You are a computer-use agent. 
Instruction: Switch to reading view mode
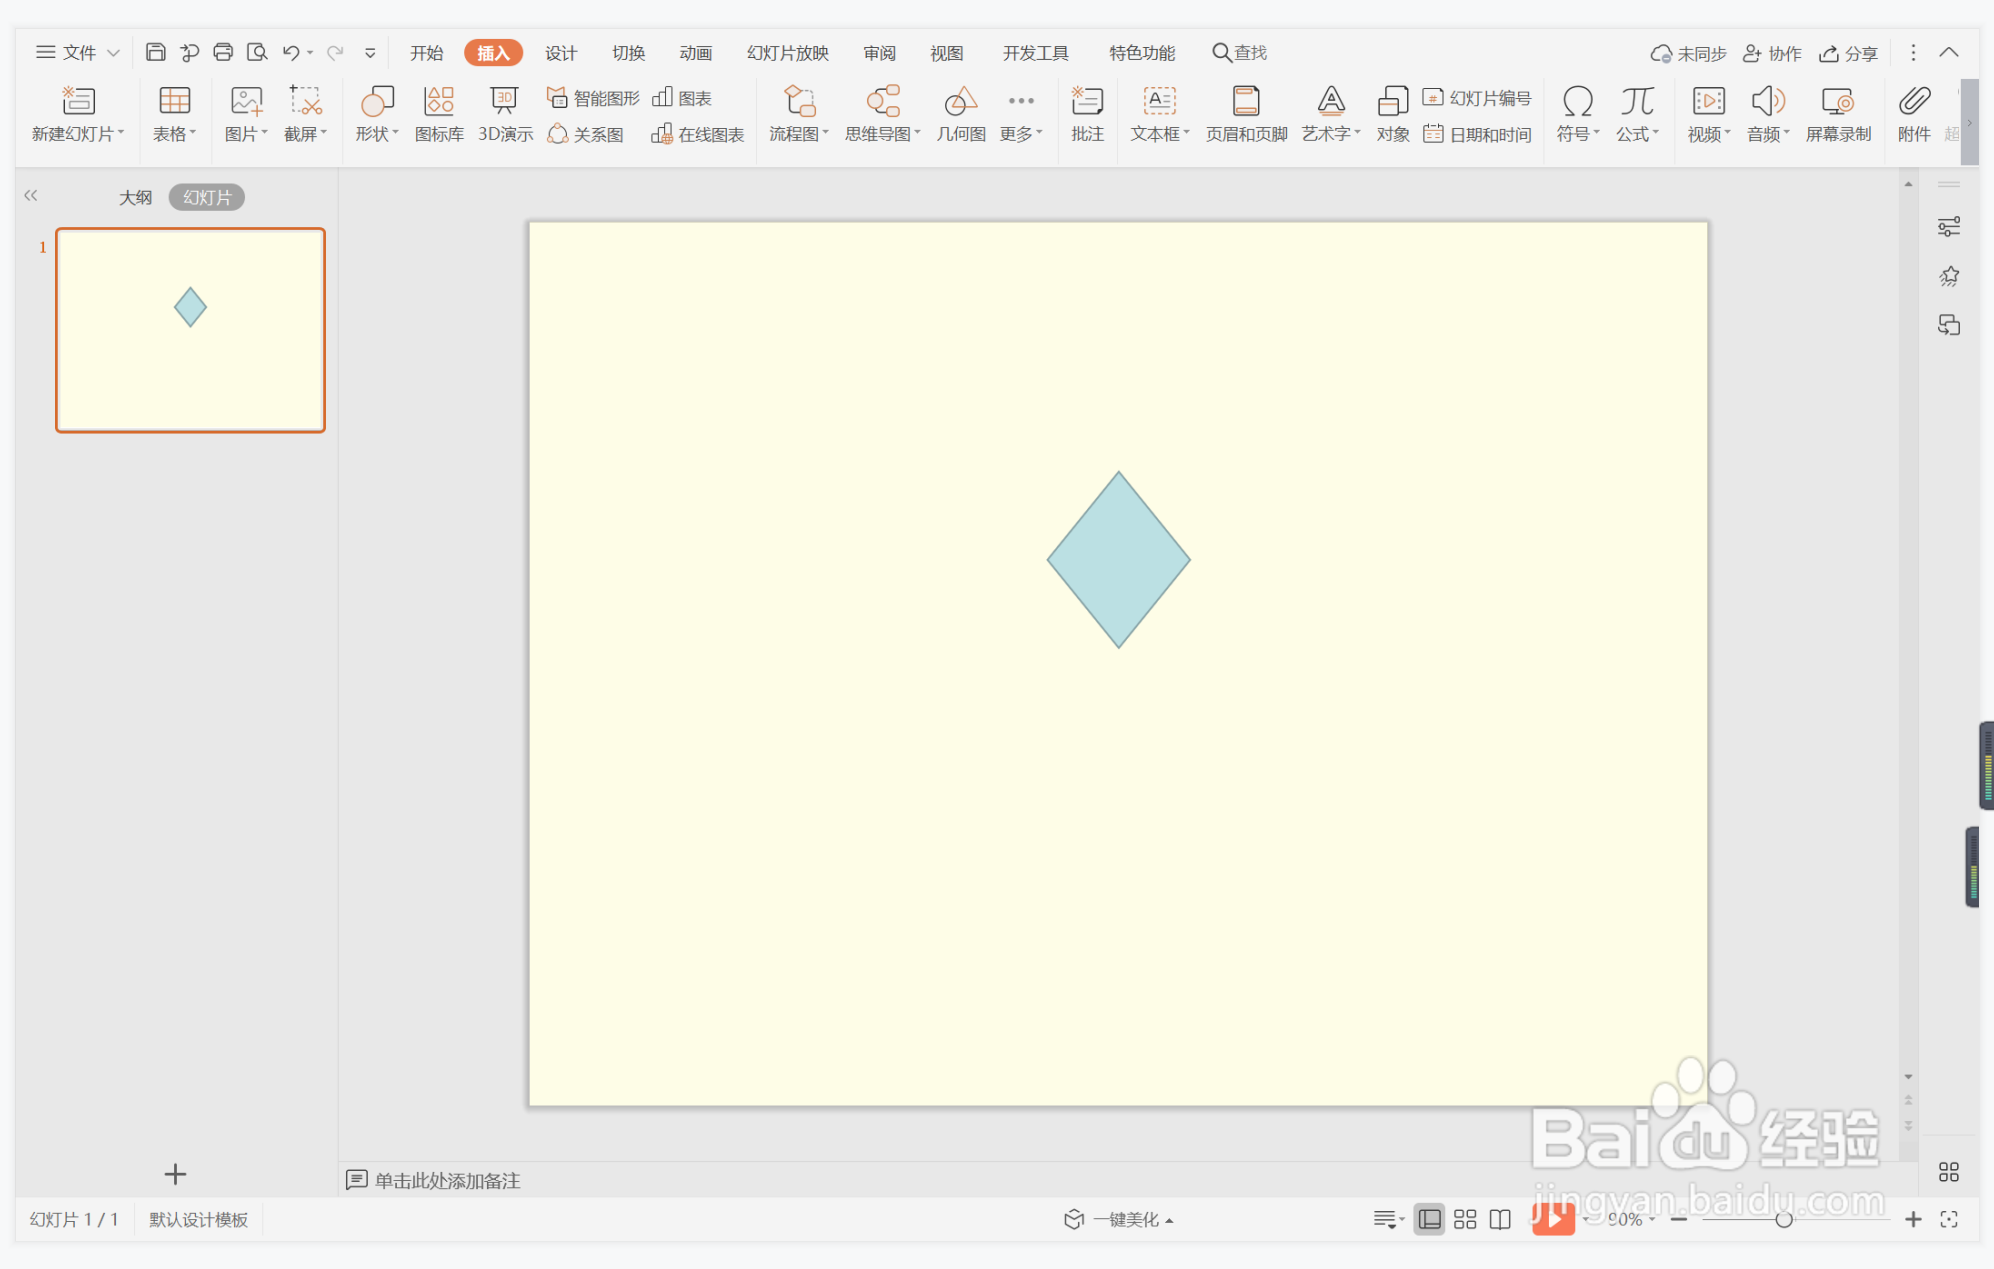[1500, 1219]
